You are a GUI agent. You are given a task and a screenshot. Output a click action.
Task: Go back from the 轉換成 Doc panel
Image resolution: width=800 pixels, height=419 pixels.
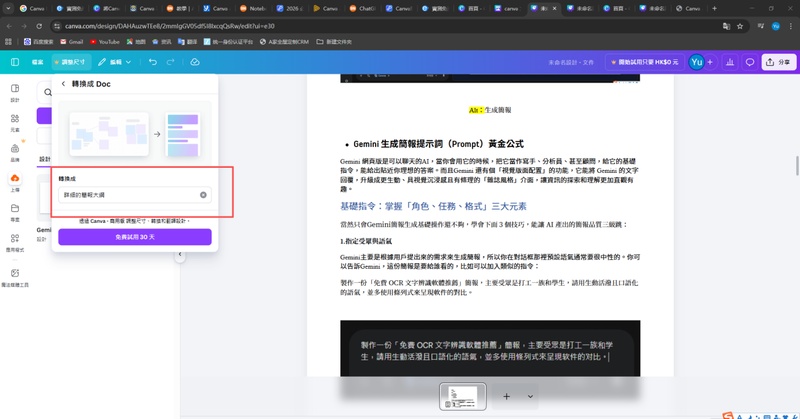tap(63, 84)
